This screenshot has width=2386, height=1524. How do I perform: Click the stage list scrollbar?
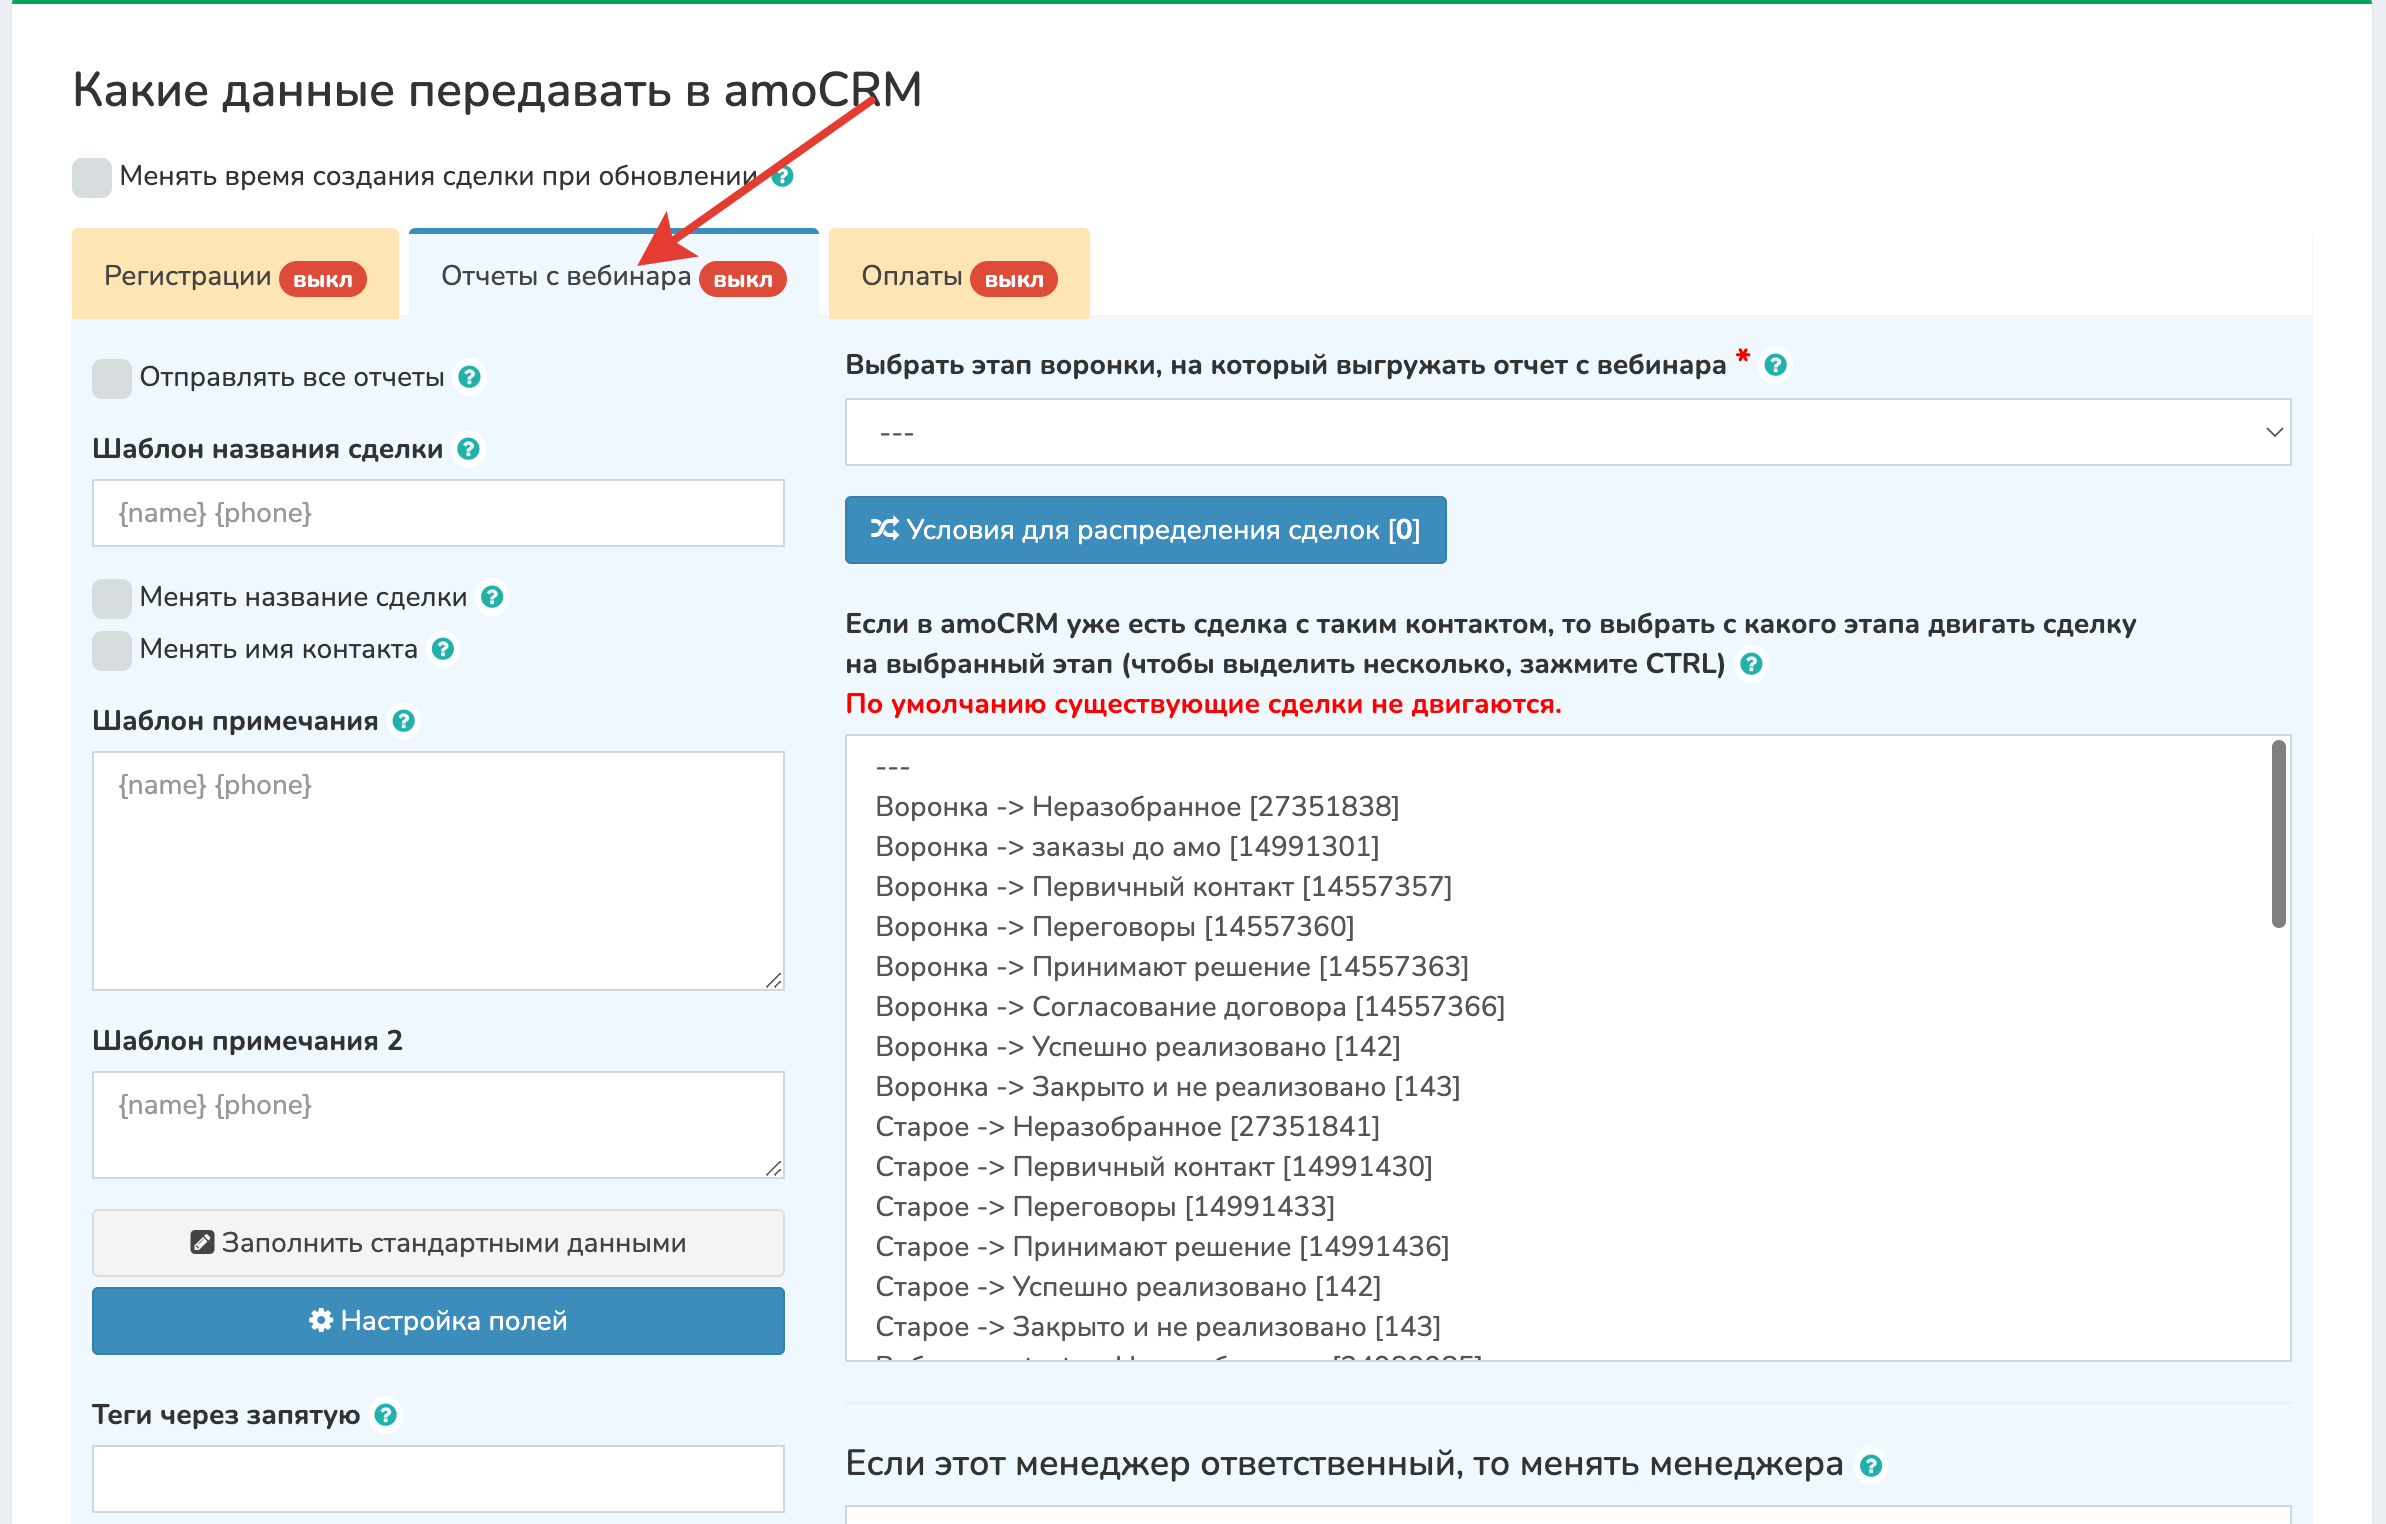(x=2278, y=834)
